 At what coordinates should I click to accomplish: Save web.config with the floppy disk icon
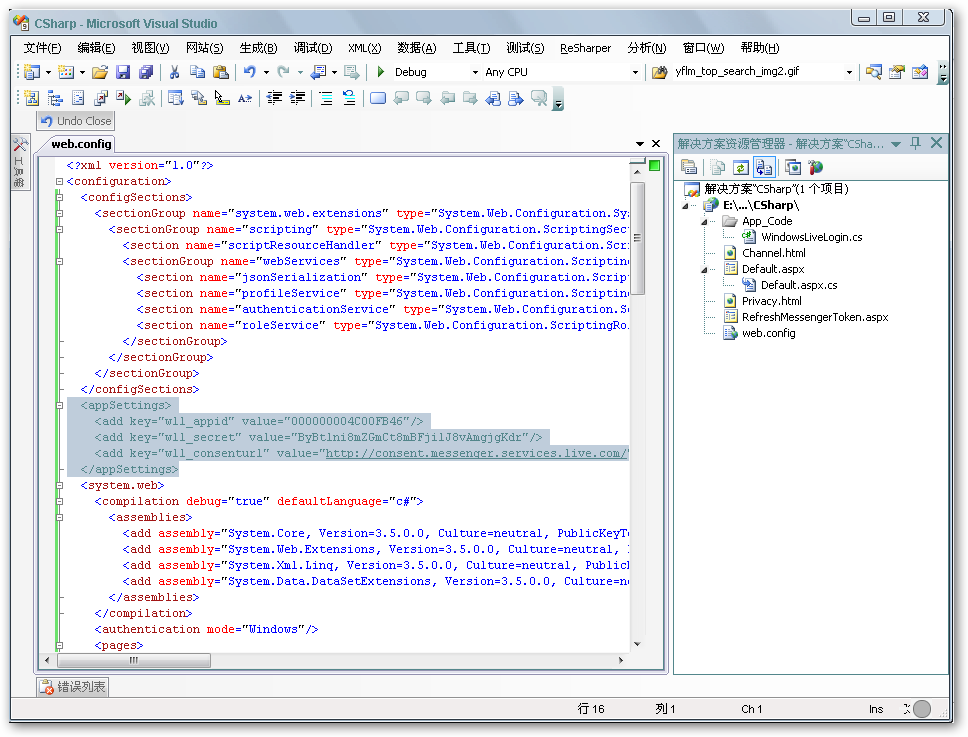tap(123, 72)
